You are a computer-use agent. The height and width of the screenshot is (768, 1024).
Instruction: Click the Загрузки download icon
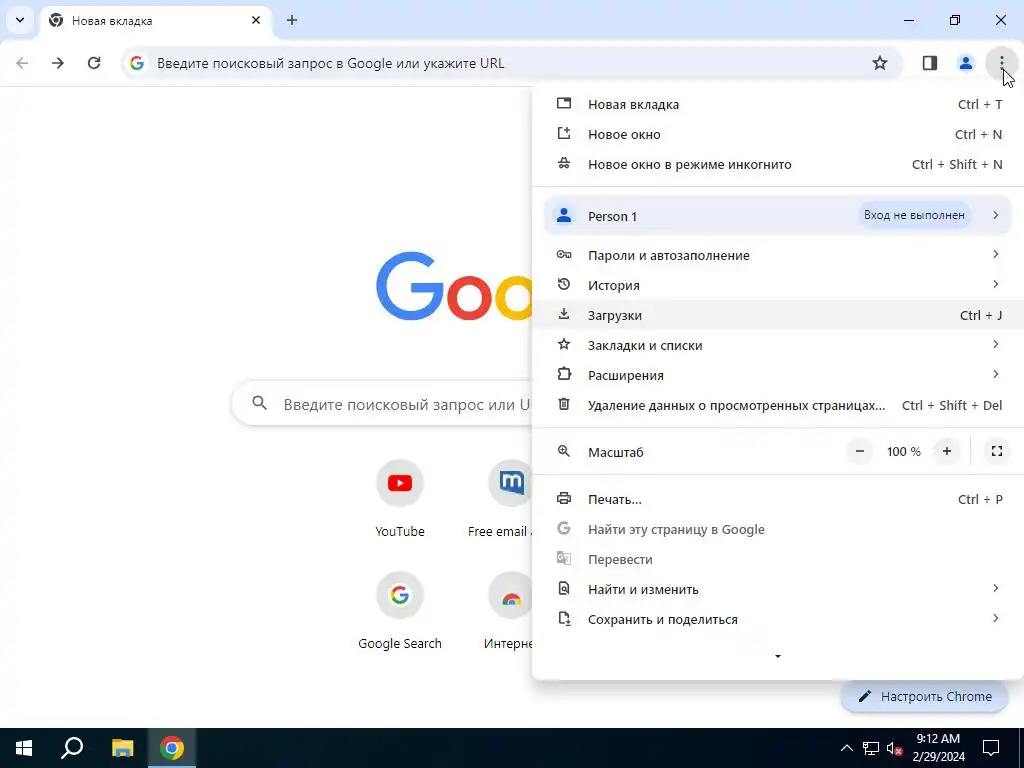[x=564, y=314]
